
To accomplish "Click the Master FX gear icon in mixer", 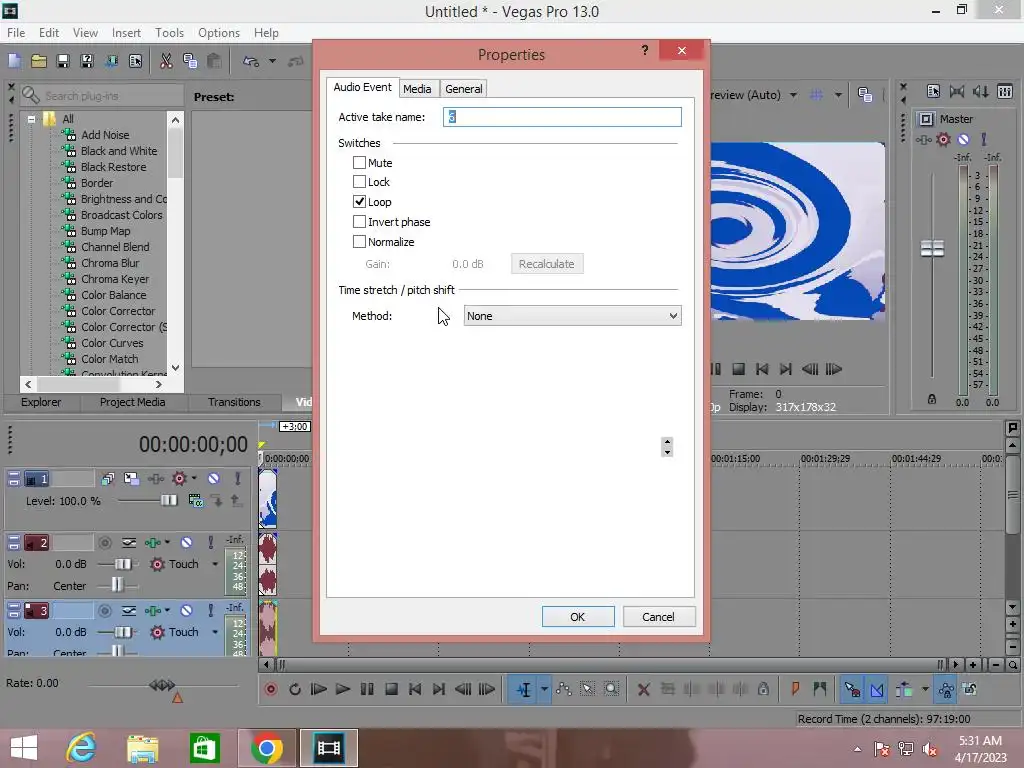I will click(x=943, y=139).
